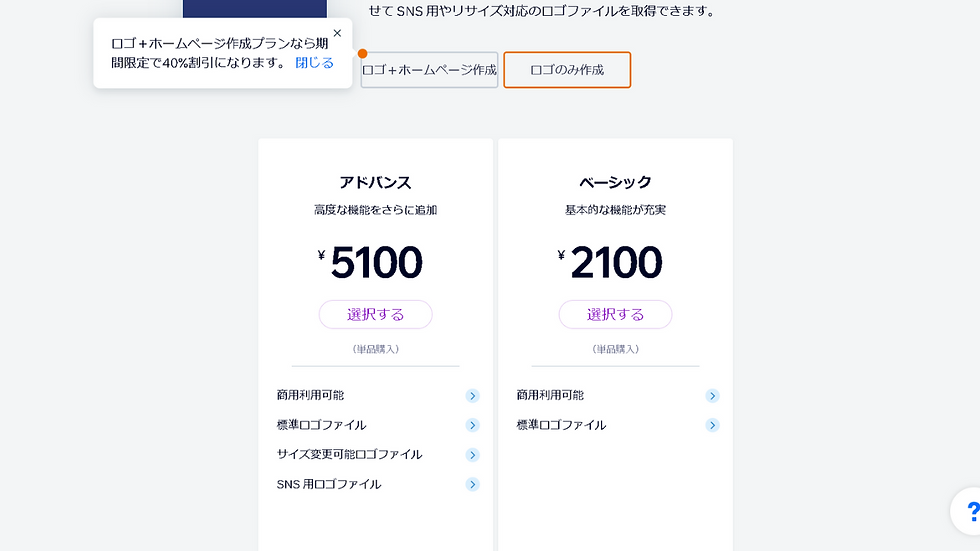
Task: Click the サイズ変更可能ロゴファイル feature label
Action: 349,455
